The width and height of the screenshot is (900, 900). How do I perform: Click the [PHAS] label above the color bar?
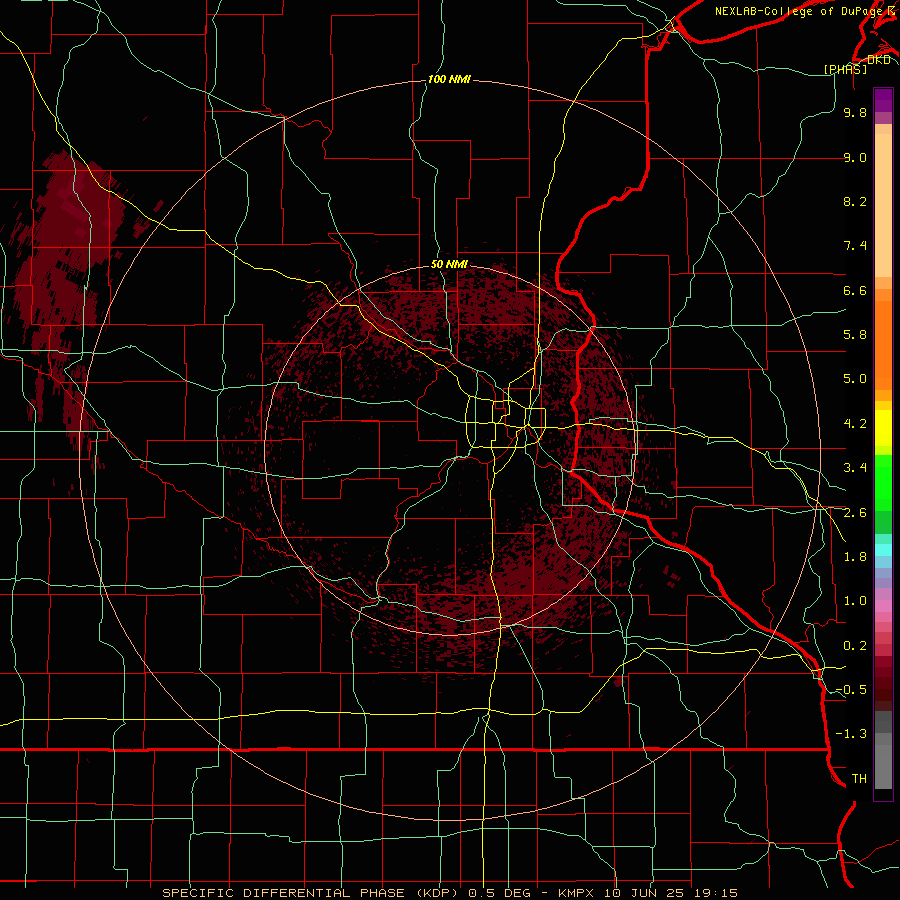point(845,69)
